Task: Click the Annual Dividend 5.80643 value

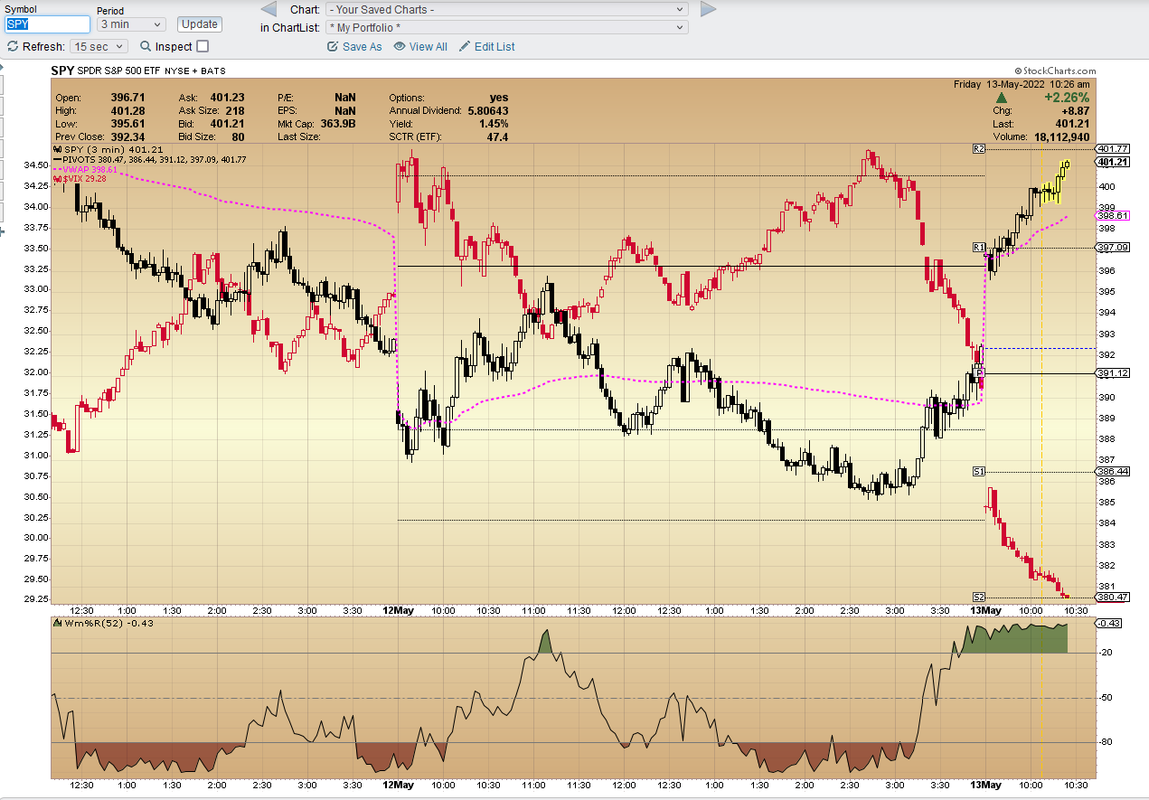Action: point(488,111)
